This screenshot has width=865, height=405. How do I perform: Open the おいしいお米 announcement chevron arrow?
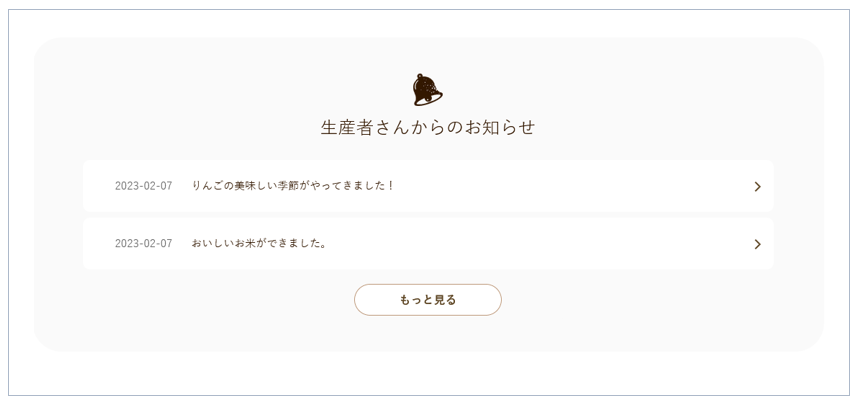[x=757, y=244]
